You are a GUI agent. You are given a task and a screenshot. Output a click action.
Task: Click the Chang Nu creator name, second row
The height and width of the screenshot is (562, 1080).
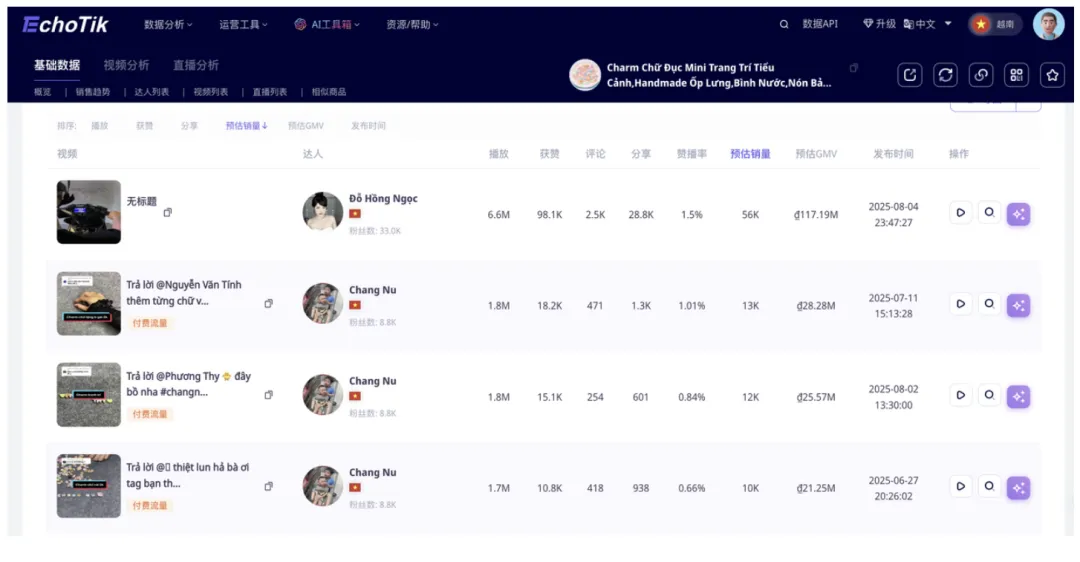pos(373,290)
